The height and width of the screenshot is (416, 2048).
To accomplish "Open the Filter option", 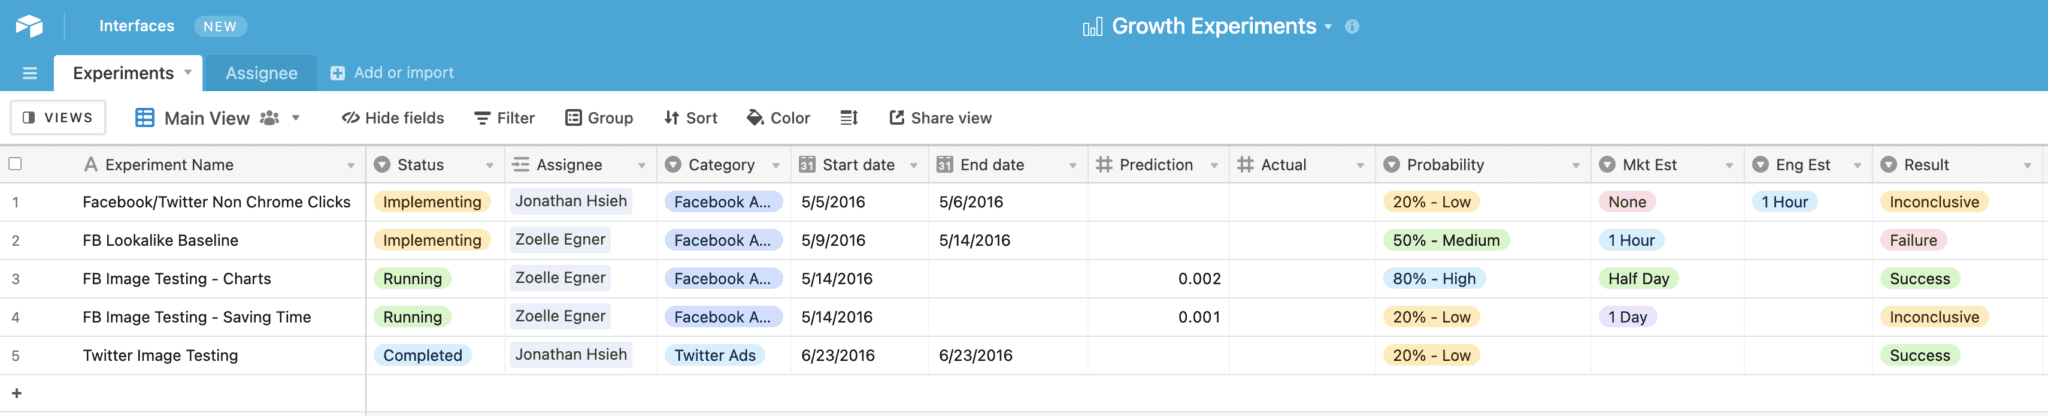I will pos(504,118).
